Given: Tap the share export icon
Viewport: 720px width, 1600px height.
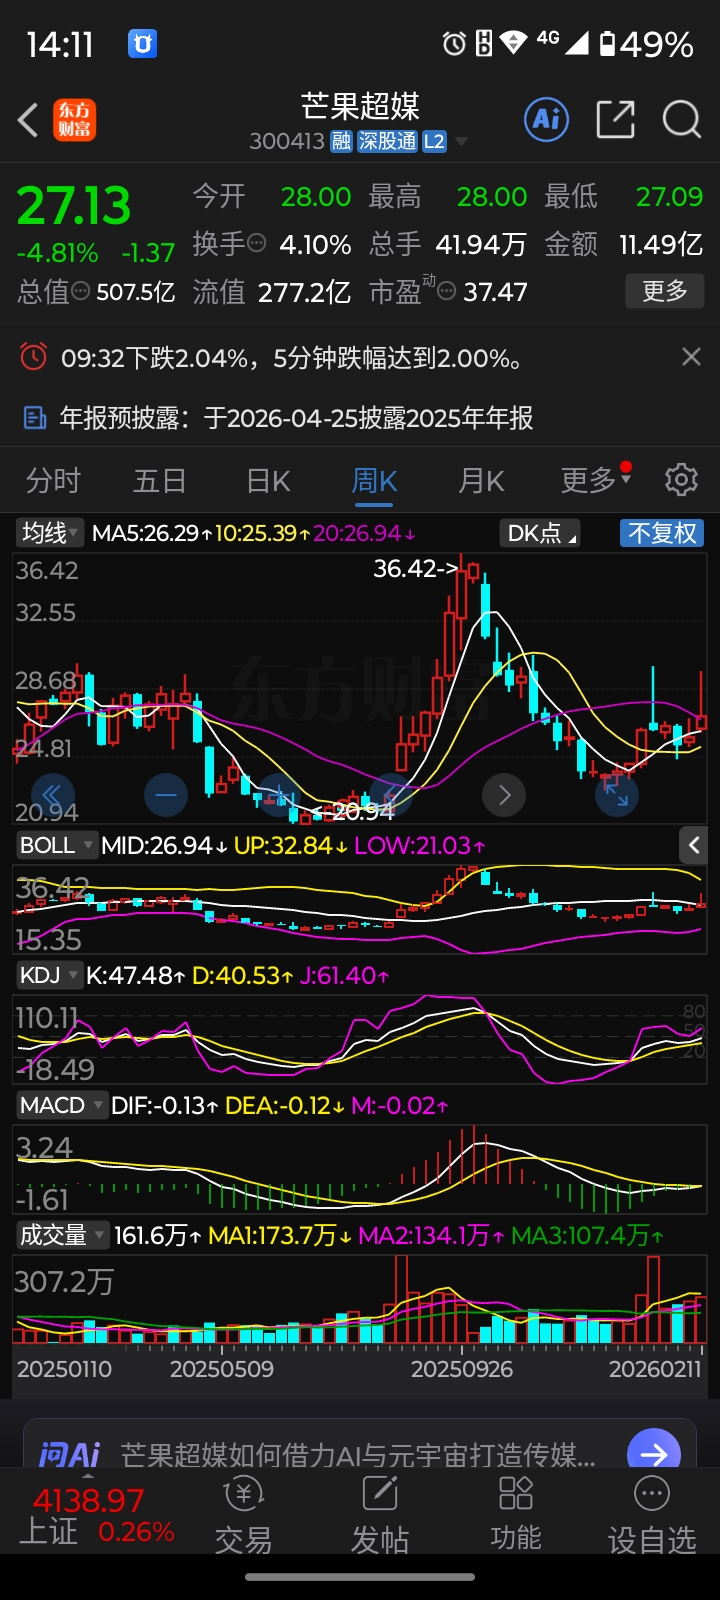Looking at the screenshot, I should click(x=615, y=120).
